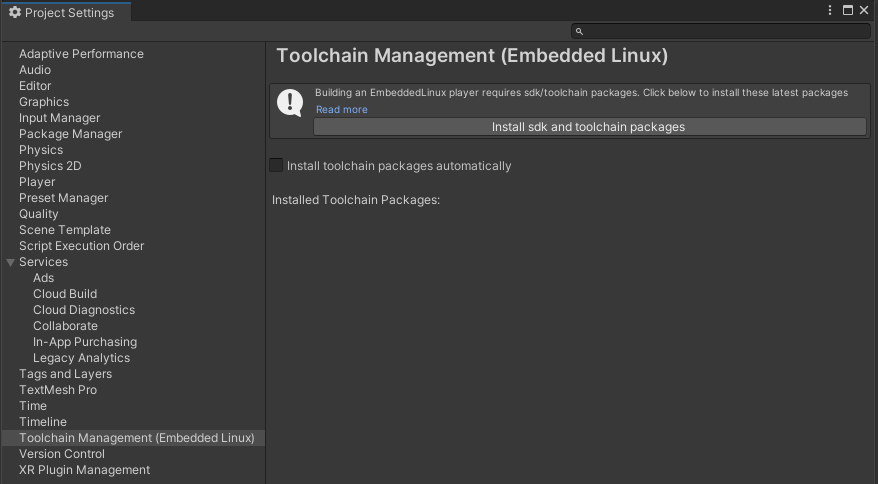Select Script Execution Order

pyautogui.click(x=81, y=246)
